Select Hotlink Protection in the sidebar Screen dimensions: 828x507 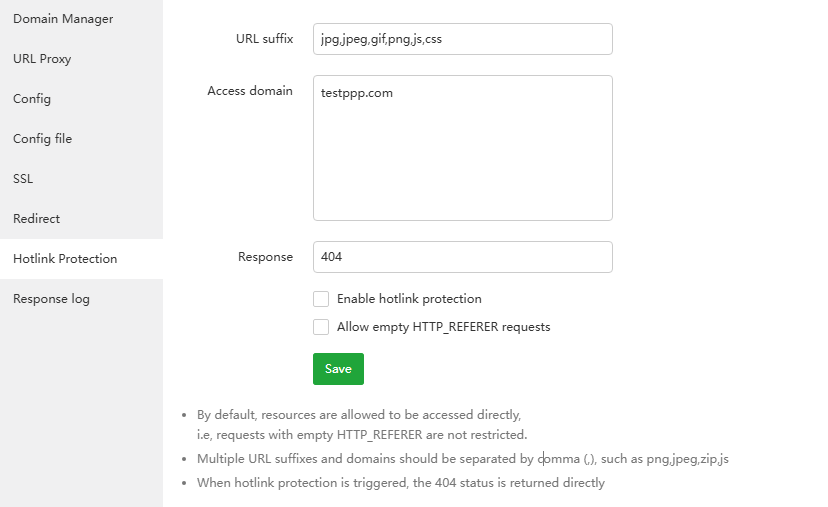[65, 259]
